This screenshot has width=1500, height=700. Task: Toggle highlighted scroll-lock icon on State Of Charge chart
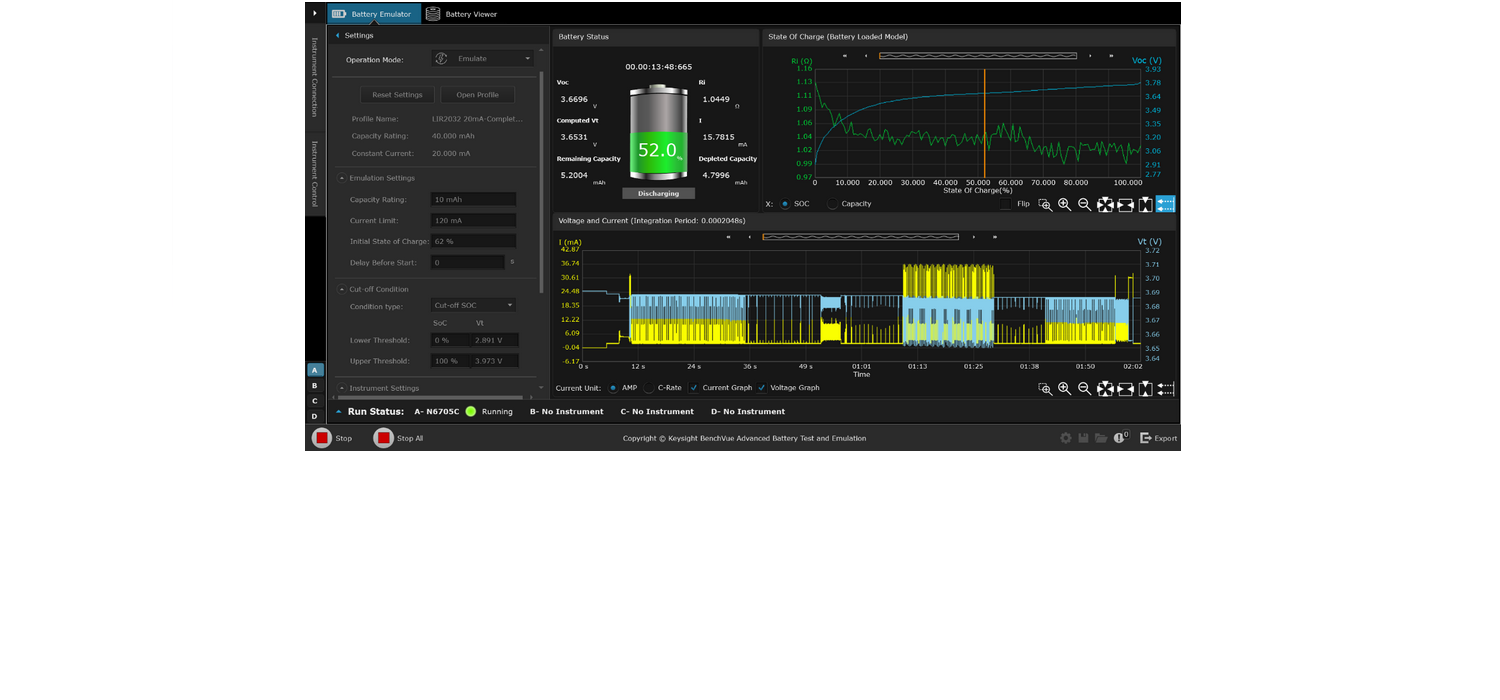(x=1165, y=204)
